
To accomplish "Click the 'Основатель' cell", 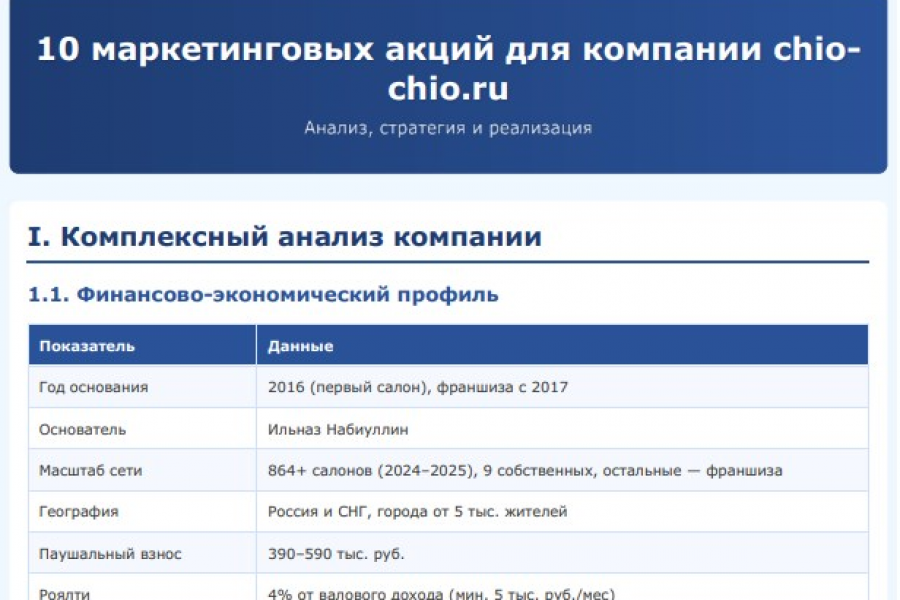I will [142, 429].
